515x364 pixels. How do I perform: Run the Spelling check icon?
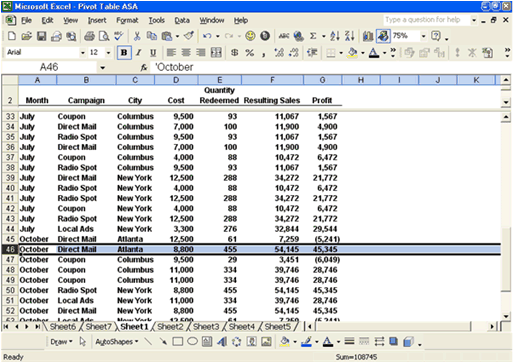(x=119, y=36)
